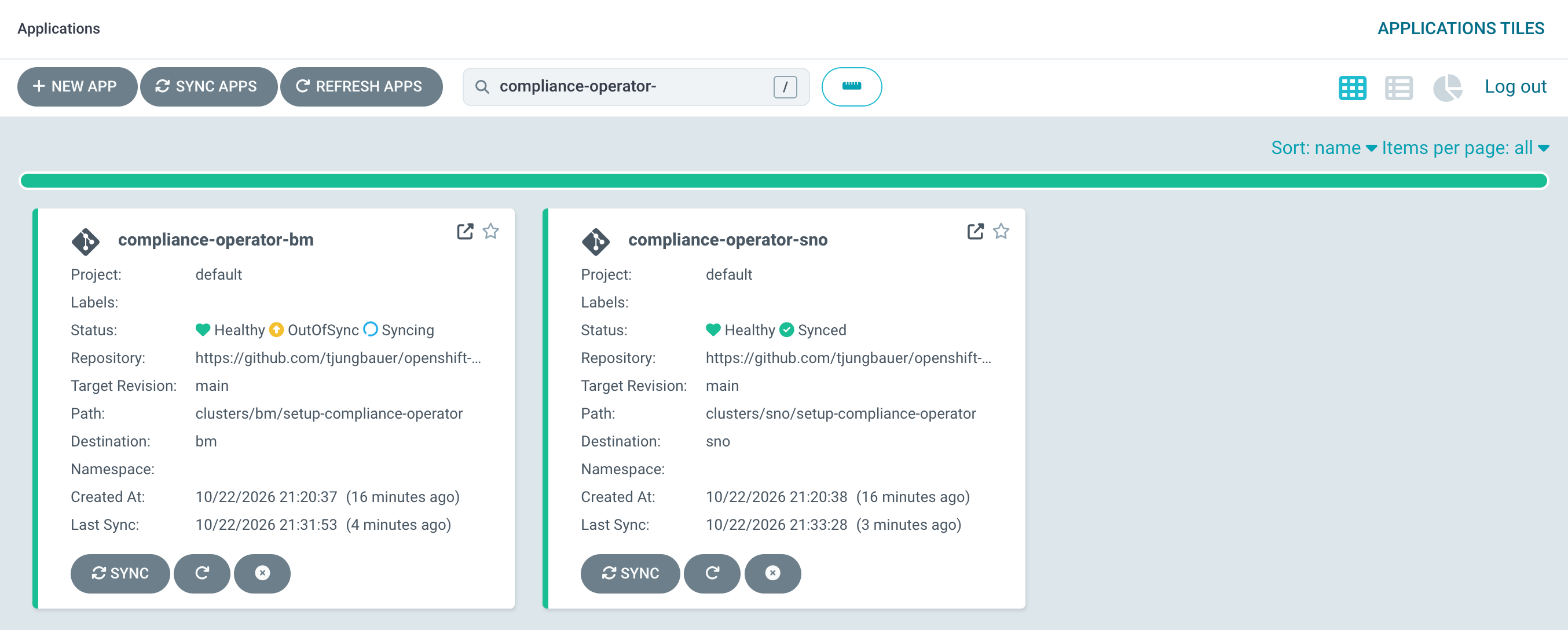Viewport: 1568px width, 630px height.
Task: Click the Applications breadcrumb
Action: (x=59, y=29)
